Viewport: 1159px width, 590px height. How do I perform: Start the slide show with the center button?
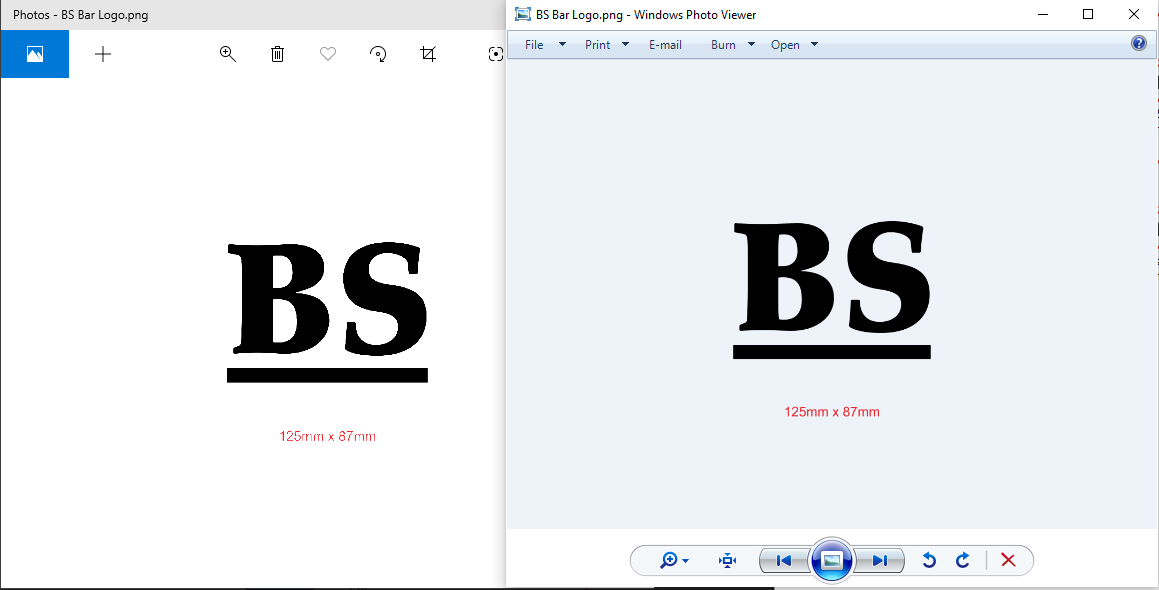click(x=831, y=561)
